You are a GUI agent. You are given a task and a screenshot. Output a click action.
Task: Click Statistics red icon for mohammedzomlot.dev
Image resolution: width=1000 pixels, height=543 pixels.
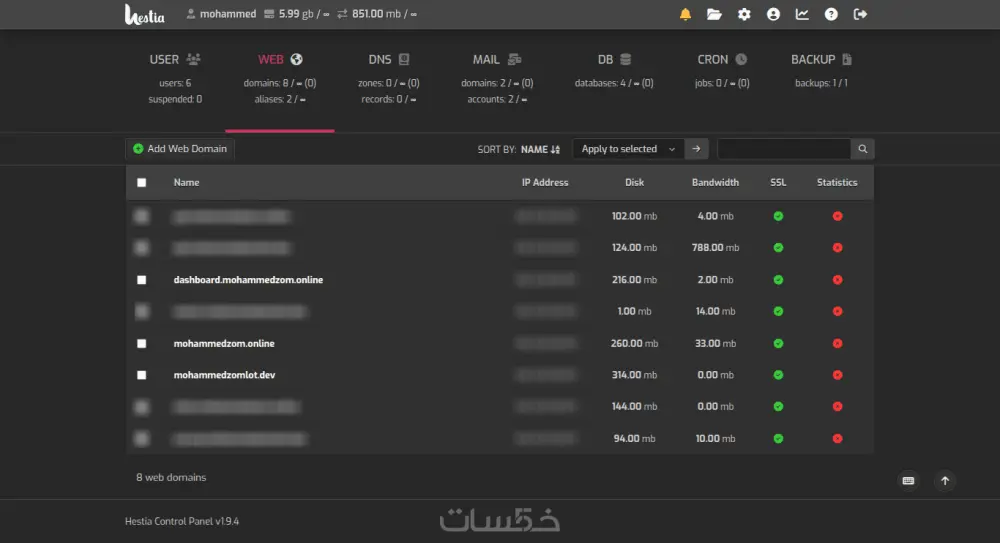click(837, 375)
